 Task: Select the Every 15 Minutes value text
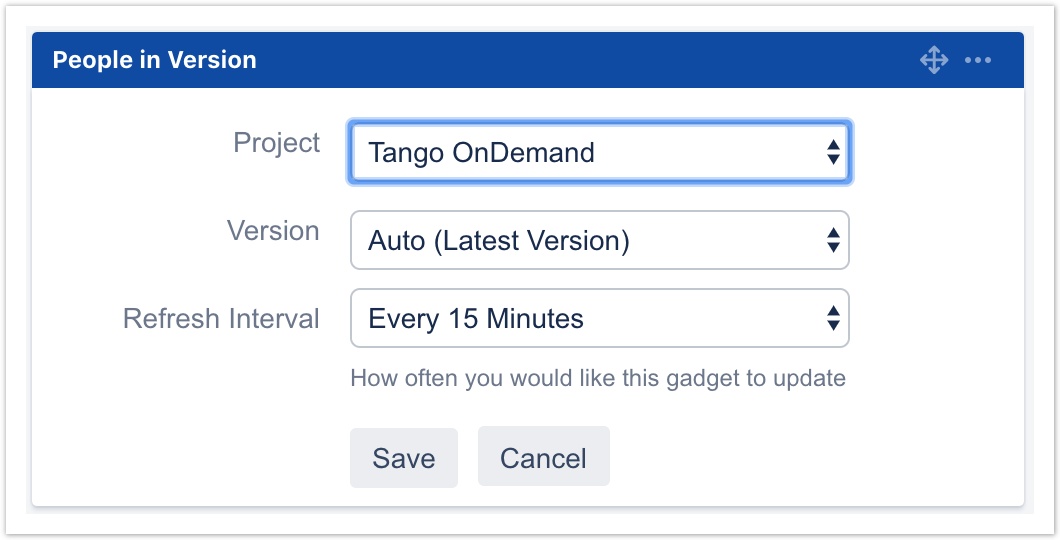tap(476, 319)
